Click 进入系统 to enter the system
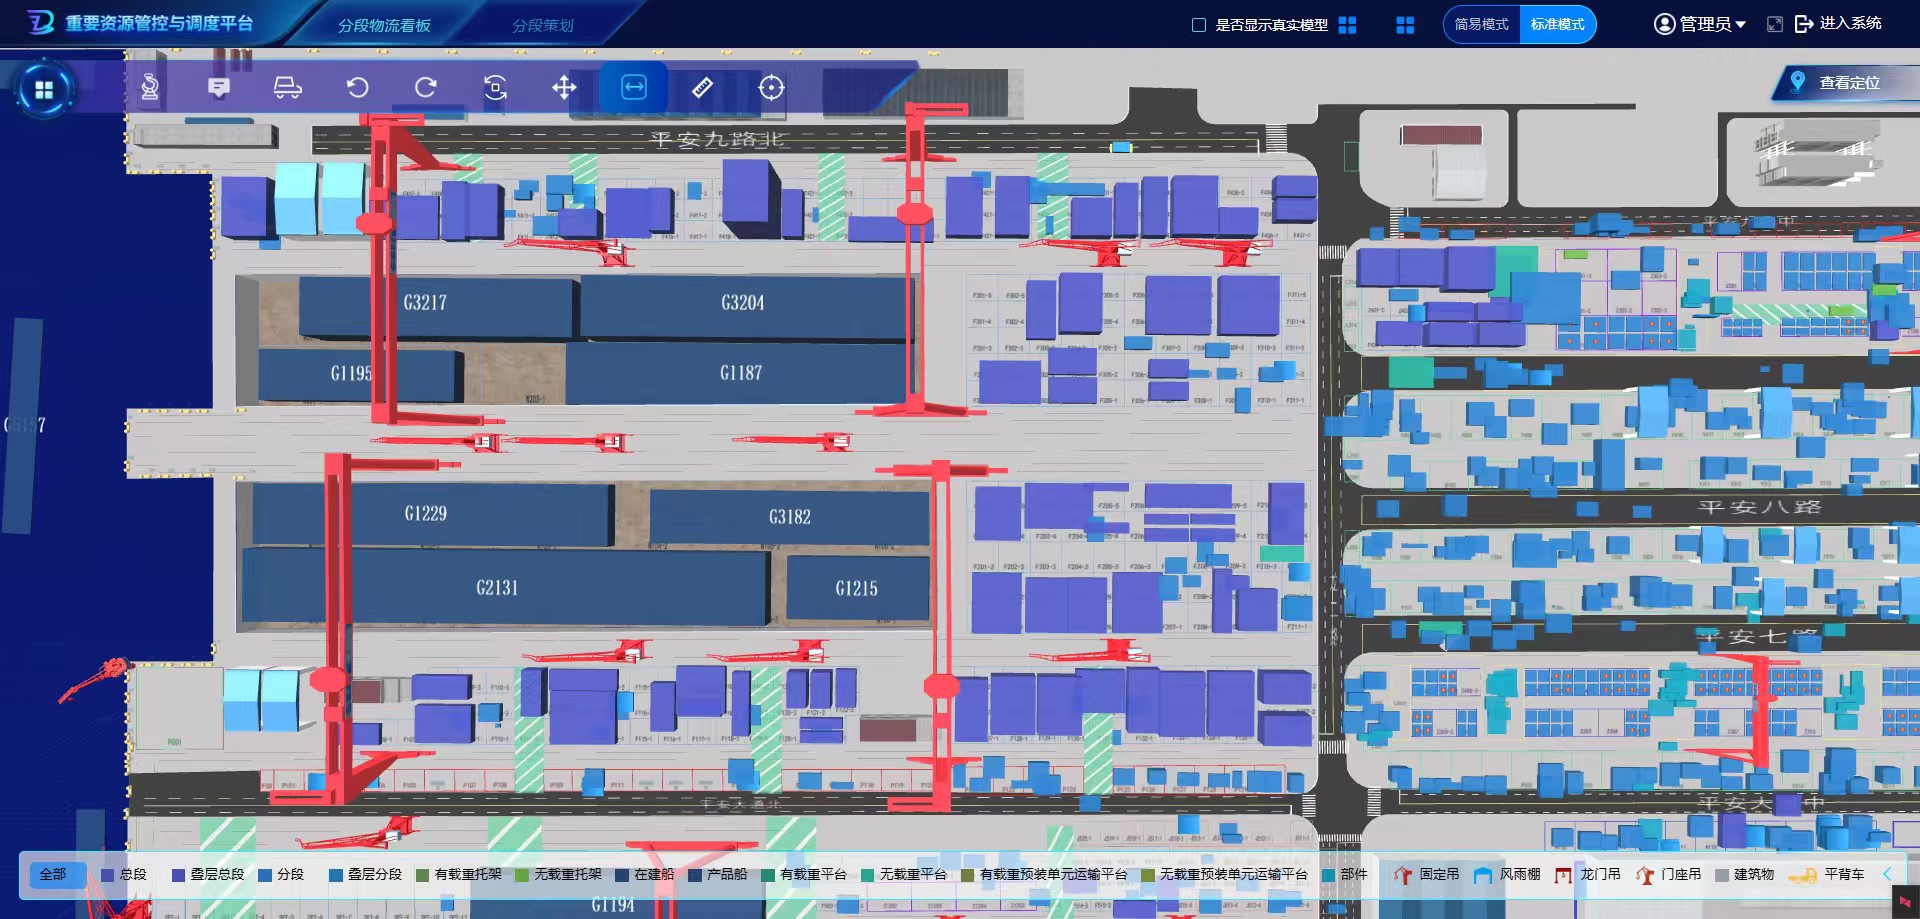The image size is (1920, 919). tap(1839, 24)
